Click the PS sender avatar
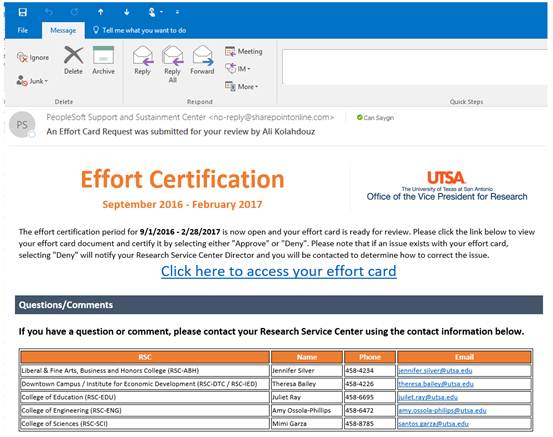 22,125
